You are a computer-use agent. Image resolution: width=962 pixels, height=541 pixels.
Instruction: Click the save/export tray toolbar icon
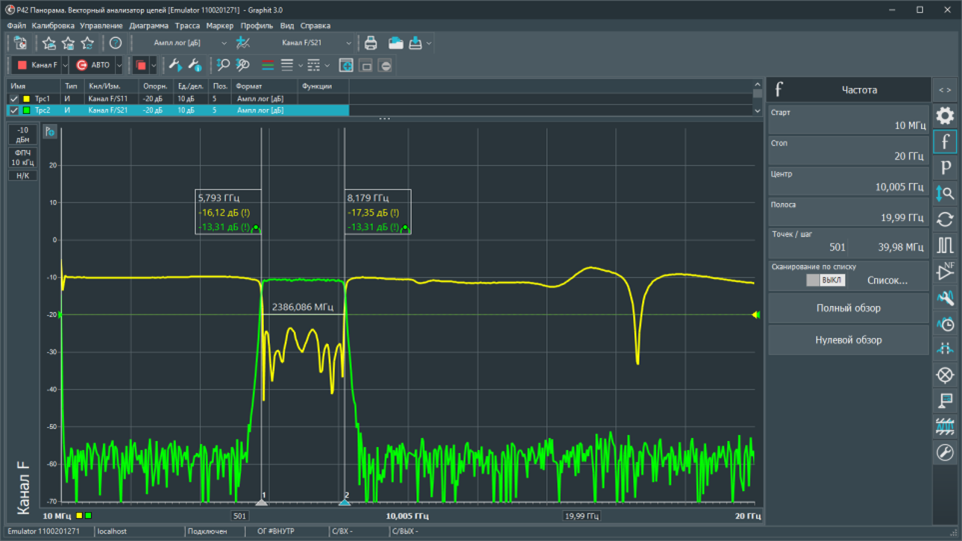[415, 43]
